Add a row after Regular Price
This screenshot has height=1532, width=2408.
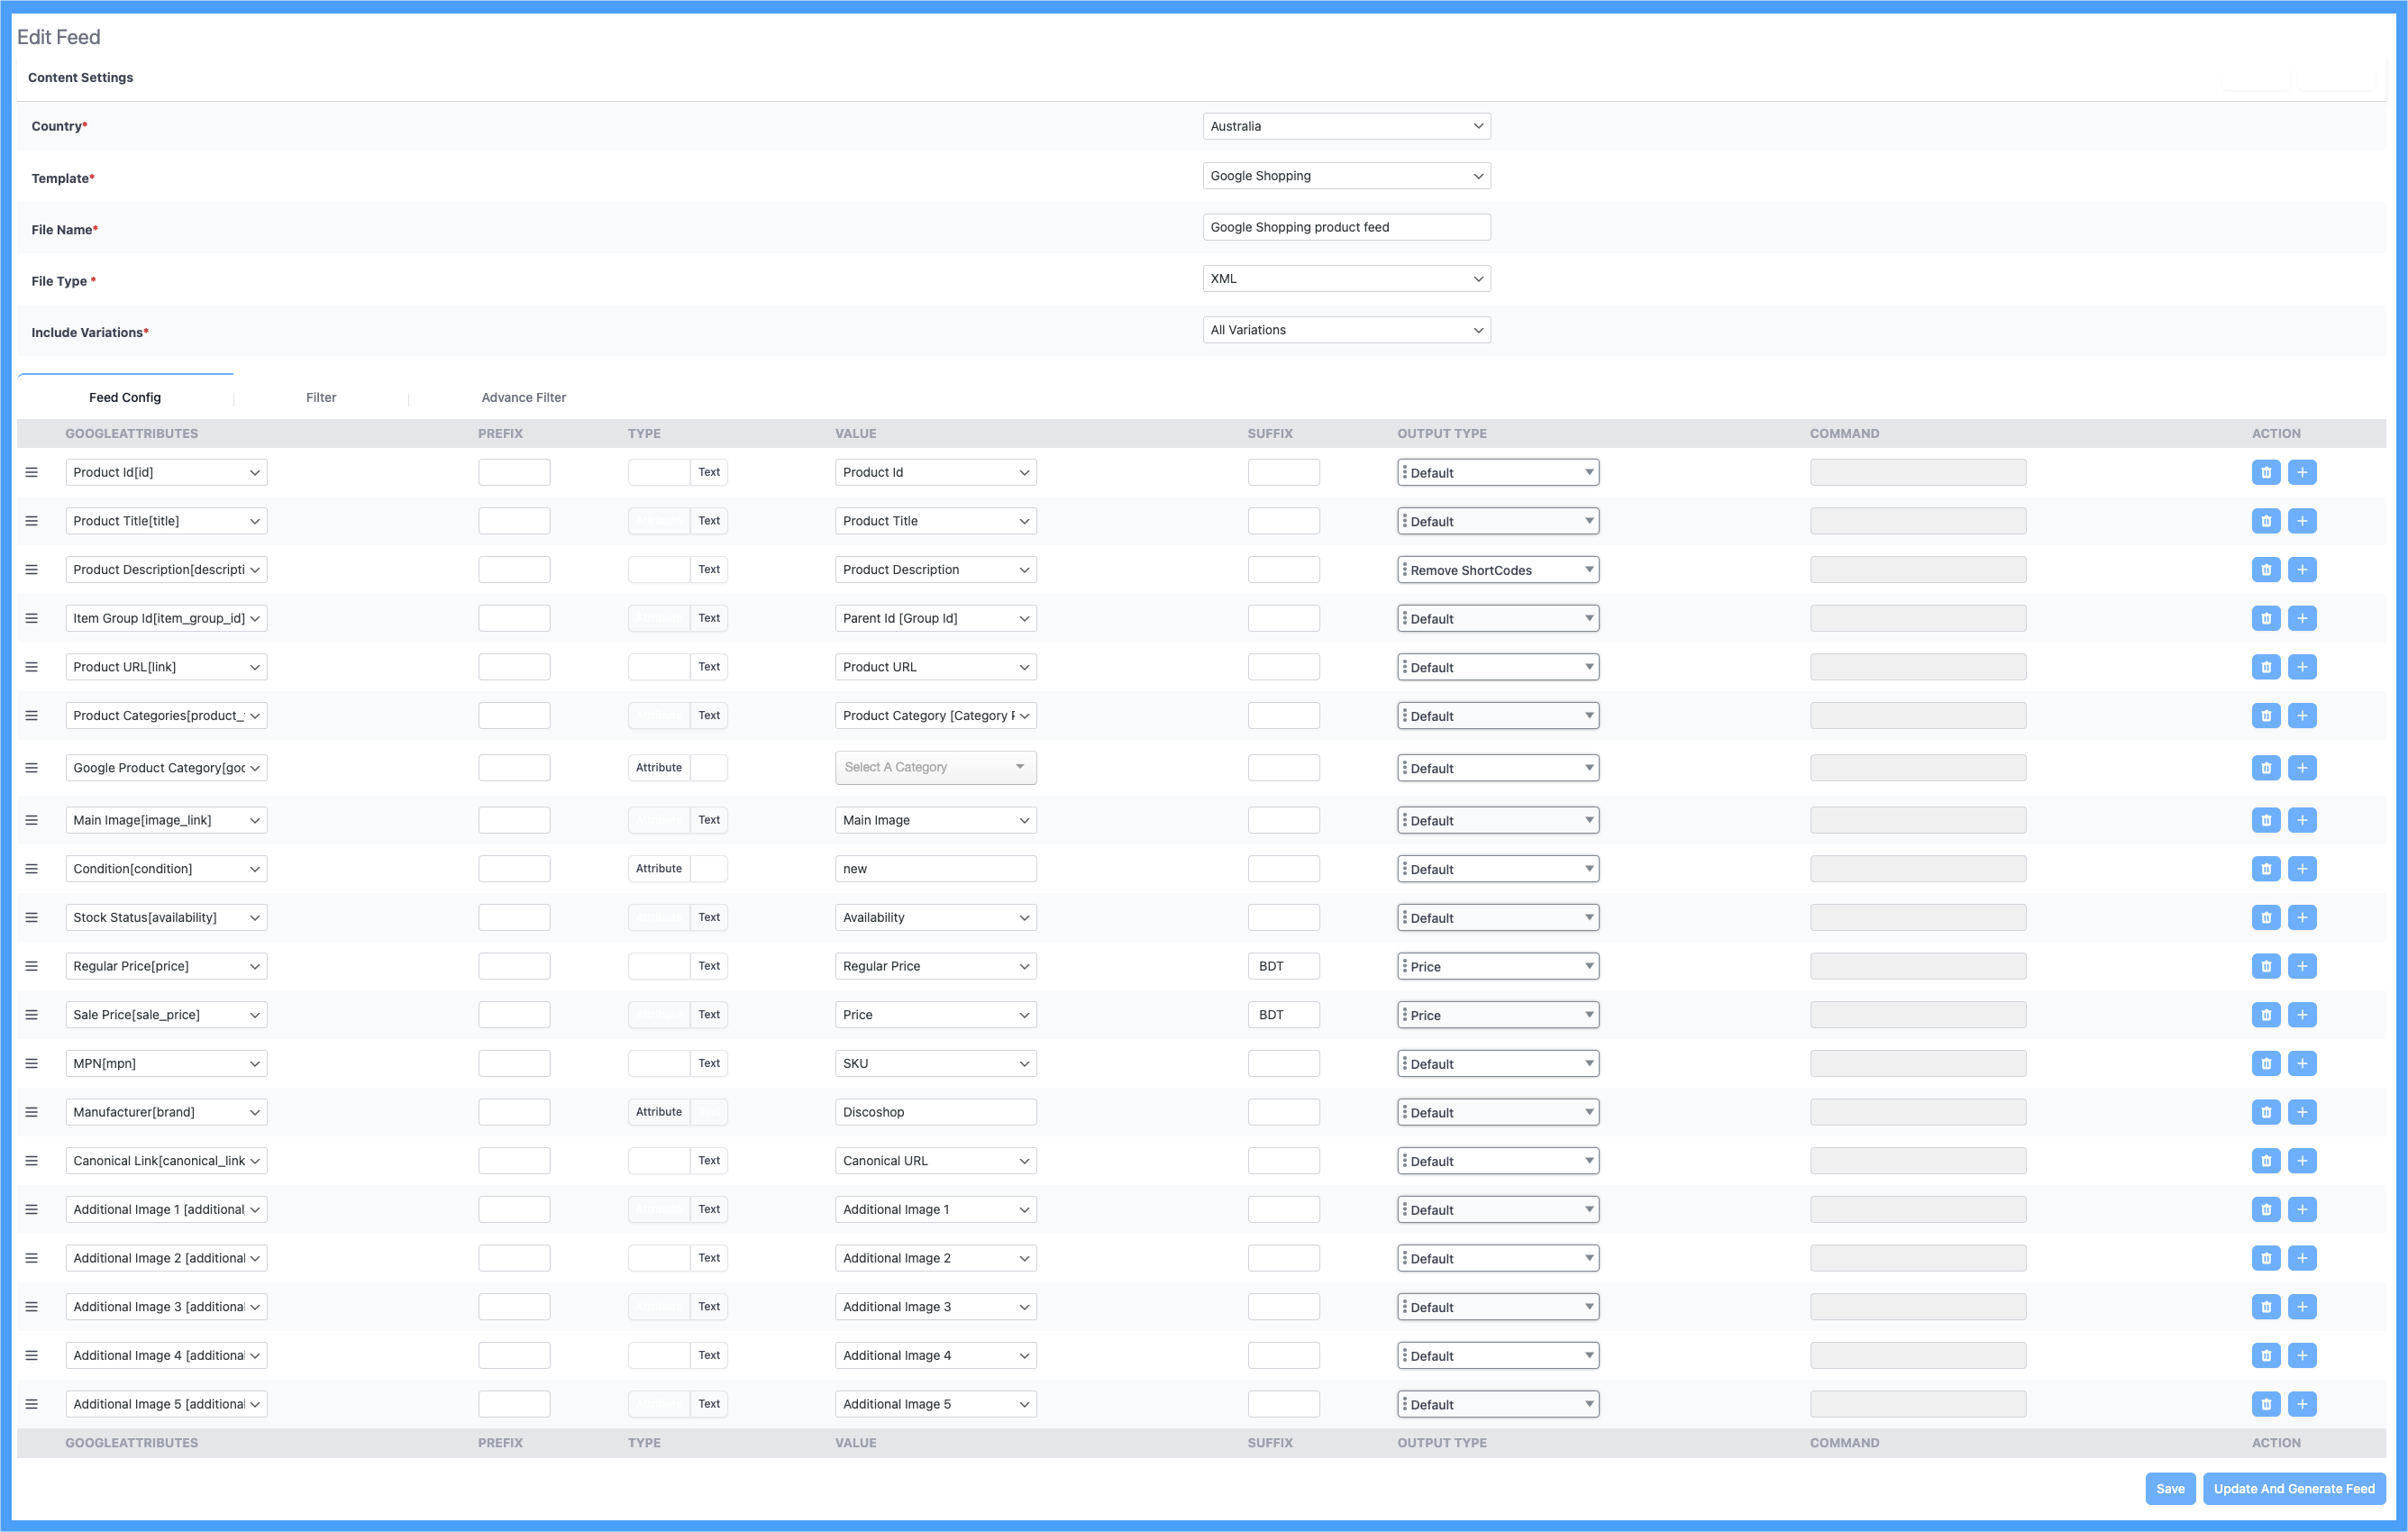2302,966
